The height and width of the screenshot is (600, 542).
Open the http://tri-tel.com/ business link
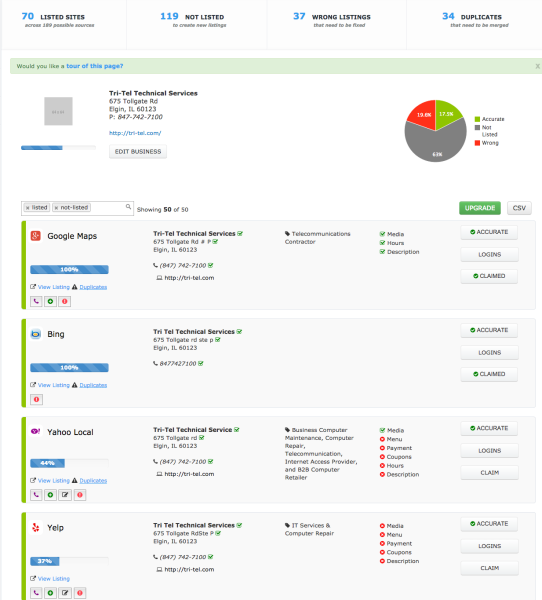(x=135, y=133)
